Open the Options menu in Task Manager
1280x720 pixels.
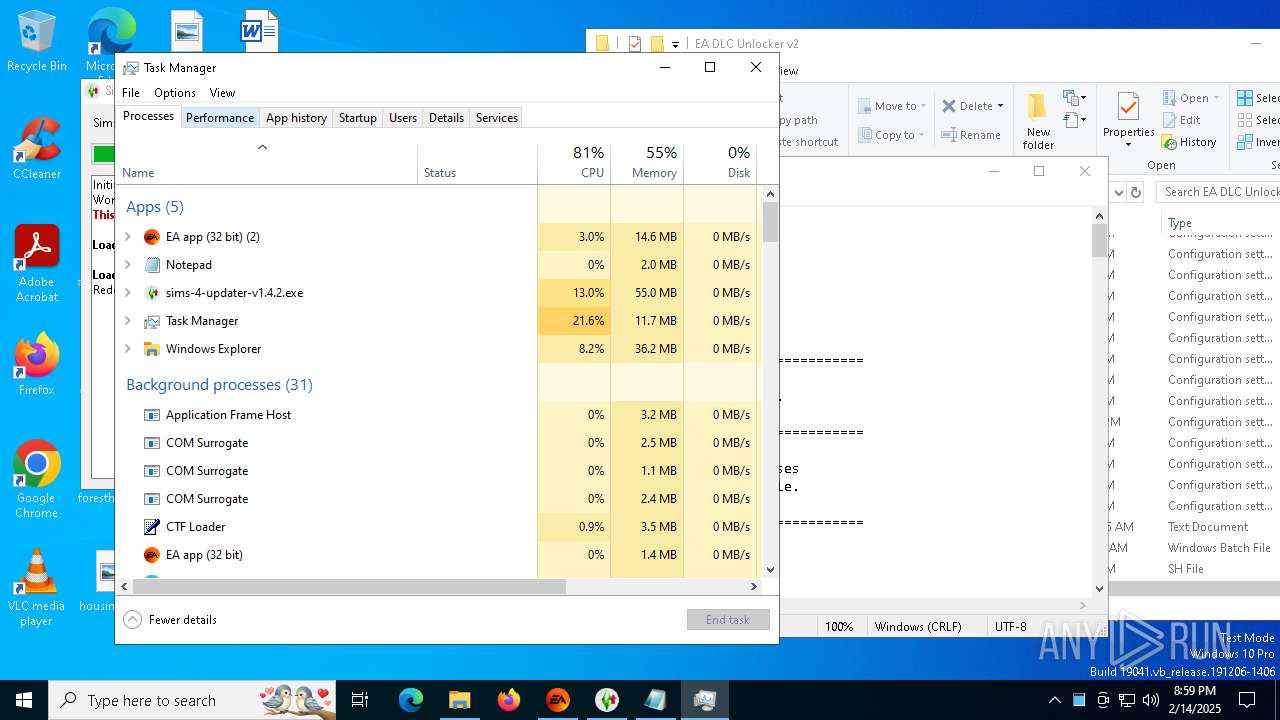(x=175, y=93)
